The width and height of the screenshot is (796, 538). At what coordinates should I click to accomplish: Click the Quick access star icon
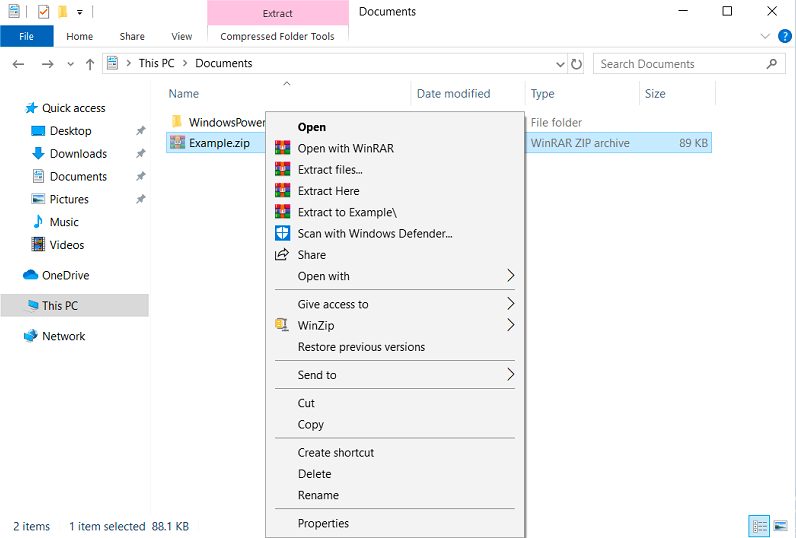click(31, 108)
